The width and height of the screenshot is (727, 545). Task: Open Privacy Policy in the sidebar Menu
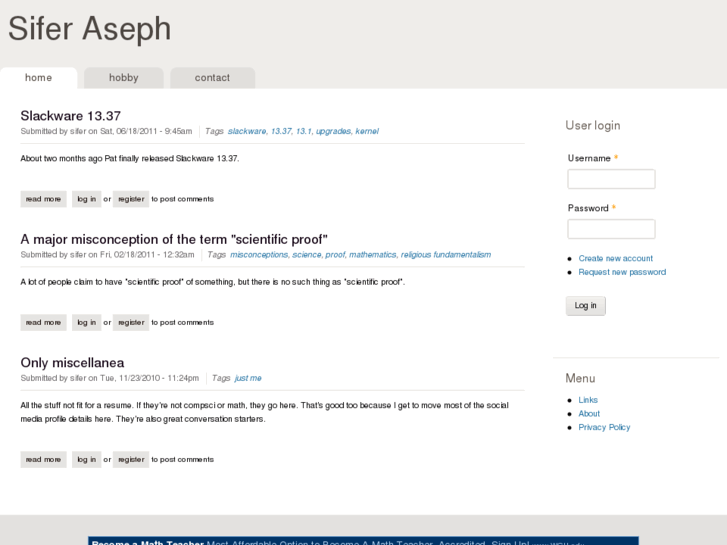604,427
